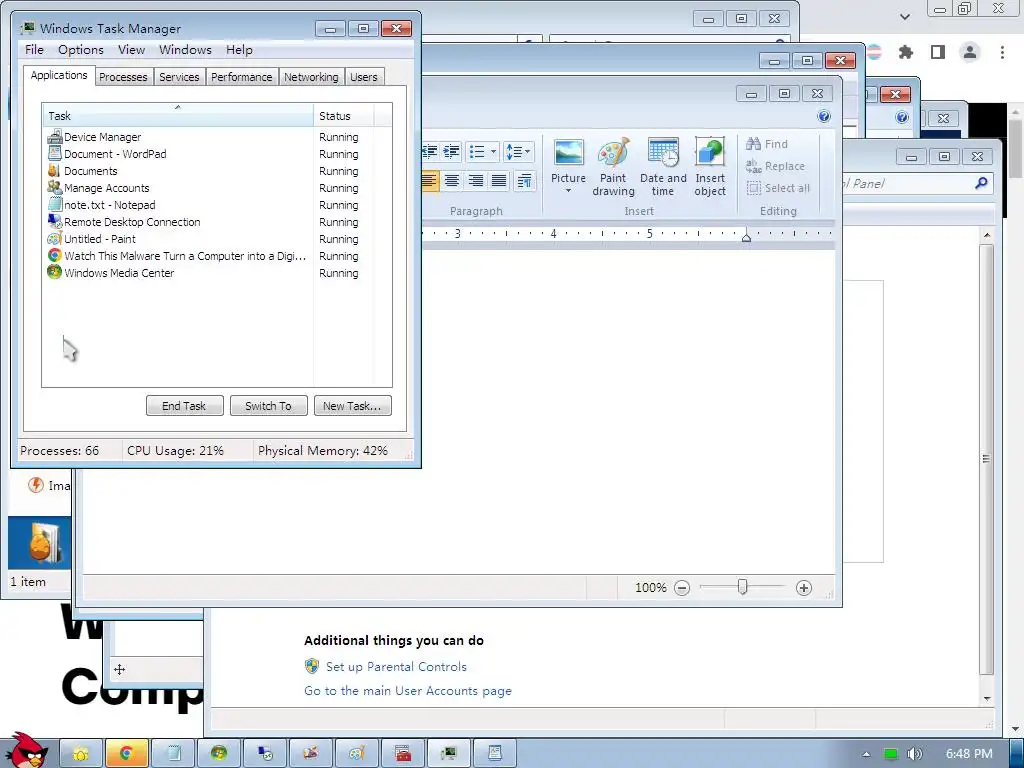The image size is (1024, 768).
Task: Select Untitled - Paint task row
Action: click(217, 239)
